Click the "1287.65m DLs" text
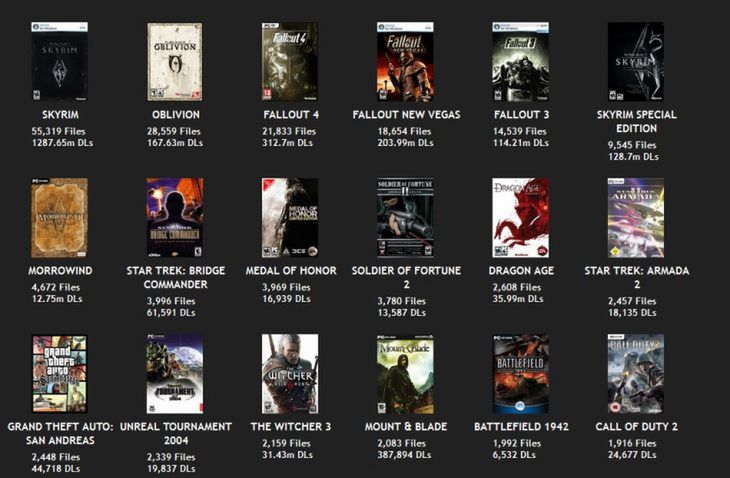Image resolution: width=730 pixels, height=478 pixels. tap(62, 143)
